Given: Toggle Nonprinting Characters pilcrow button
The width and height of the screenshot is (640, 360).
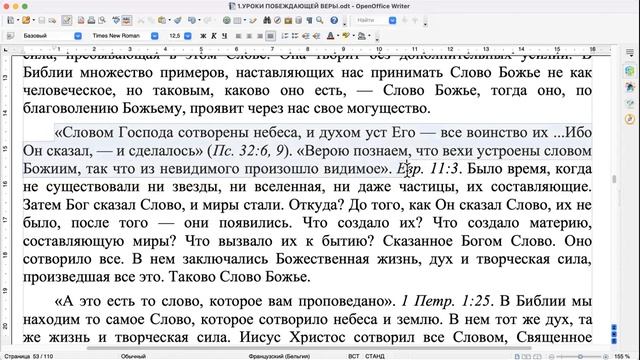Looking at the screenshot, I should 309,20.
